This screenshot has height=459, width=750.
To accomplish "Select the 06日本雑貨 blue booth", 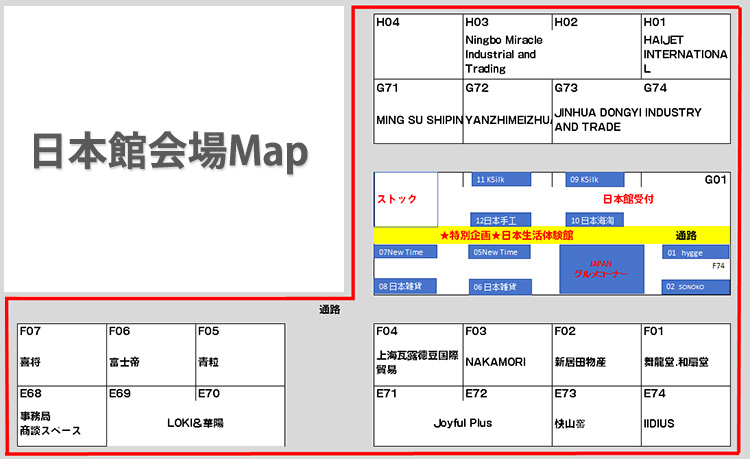I will tap(500, 287).
